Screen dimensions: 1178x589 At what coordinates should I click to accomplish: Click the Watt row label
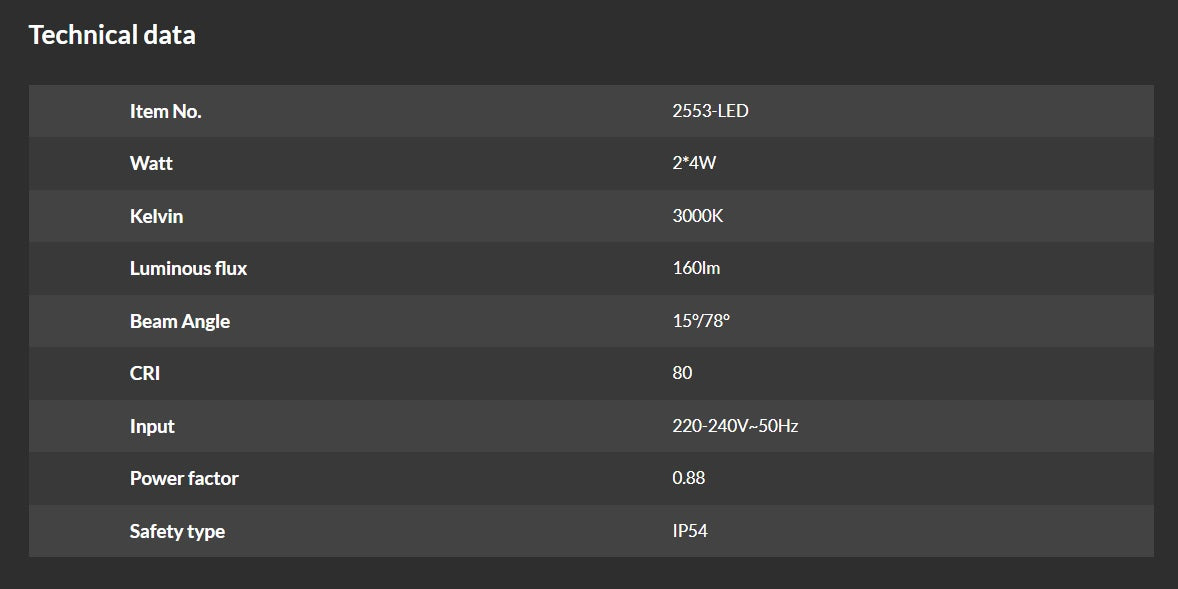click(151, 163)
